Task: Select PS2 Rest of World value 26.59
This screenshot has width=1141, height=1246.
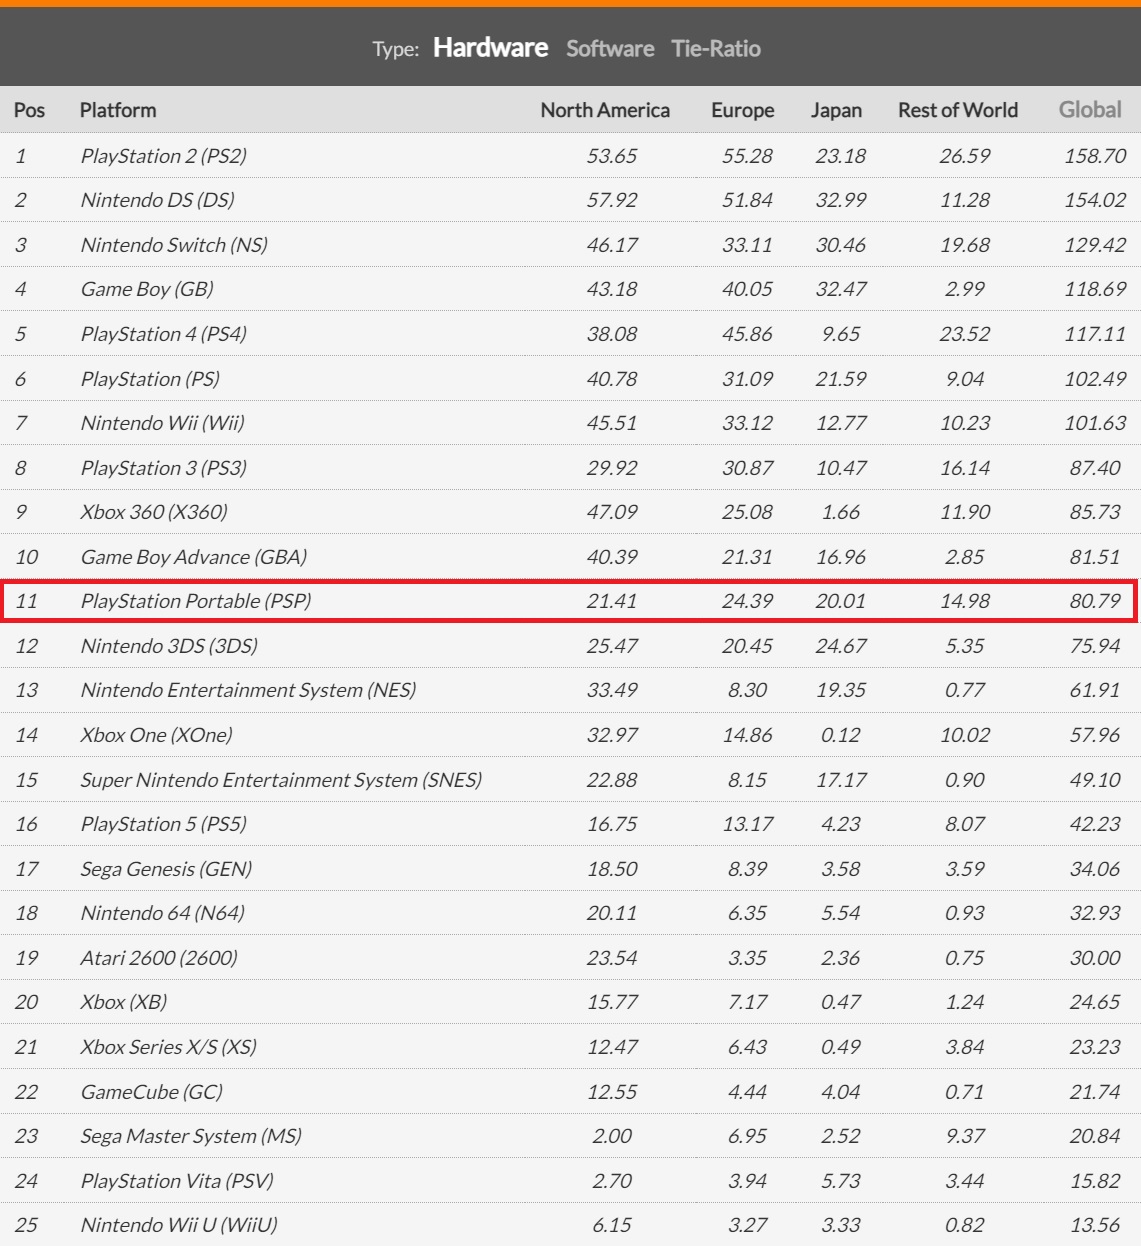Action: click(x=965, y=156)
